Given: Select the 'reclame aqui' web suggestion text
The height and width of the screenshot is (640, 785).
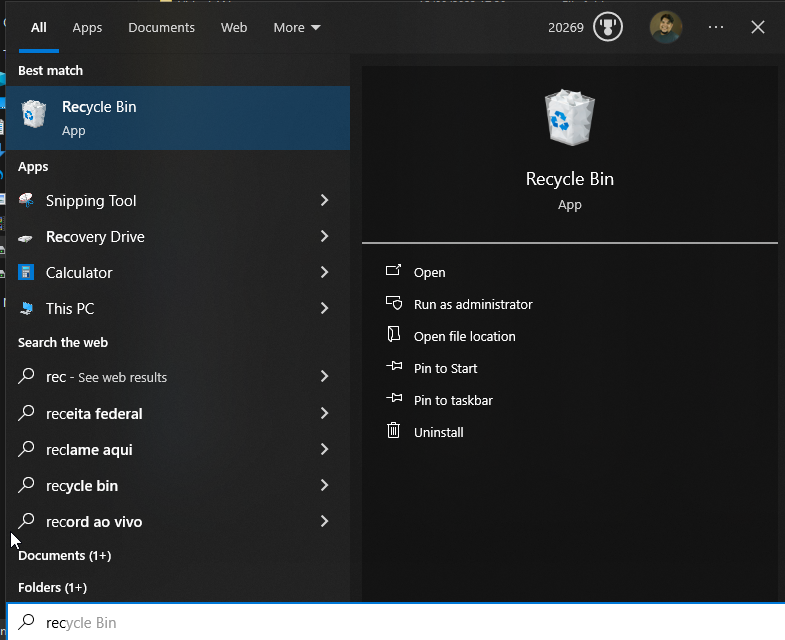Looking at the screenshot, I should (89, 450).
